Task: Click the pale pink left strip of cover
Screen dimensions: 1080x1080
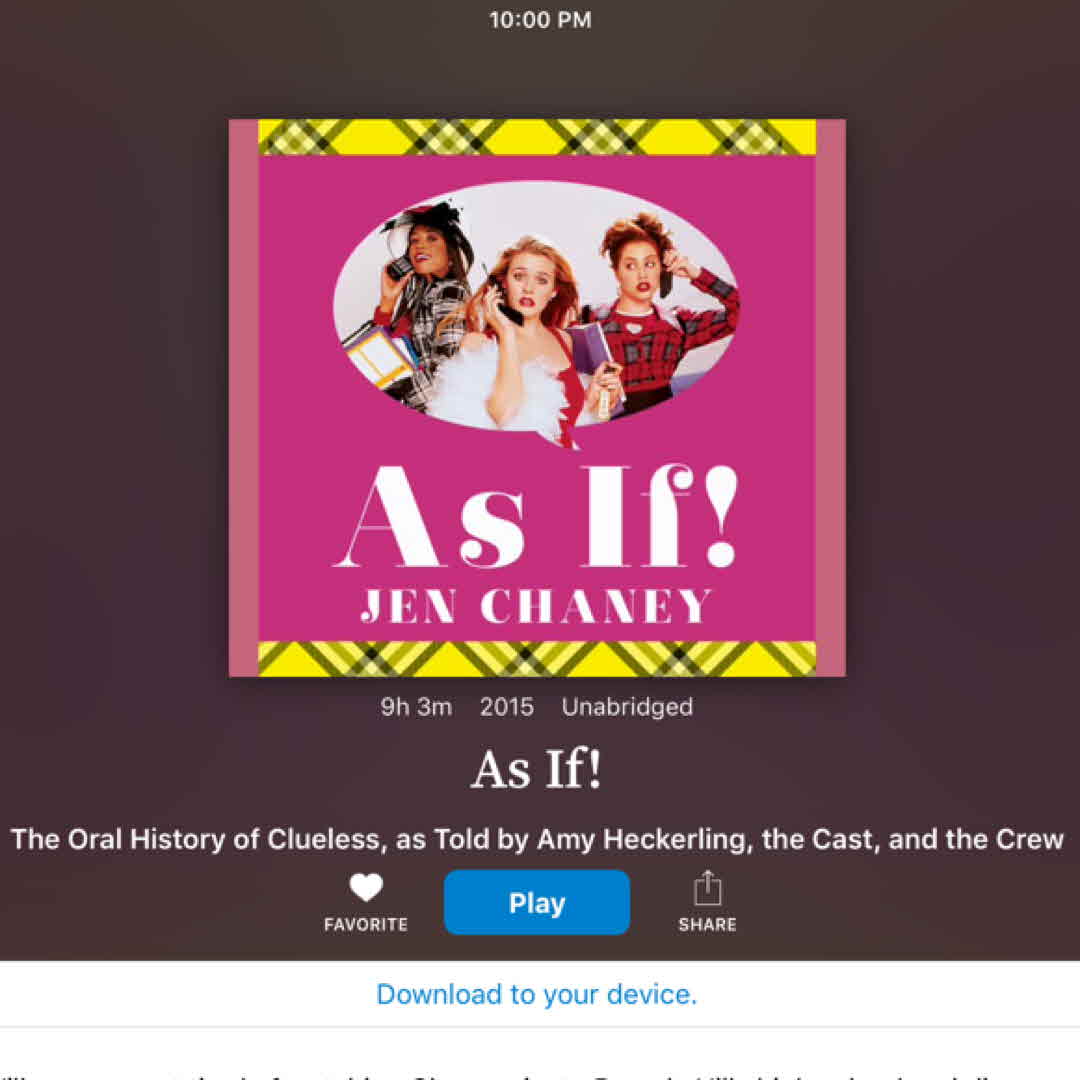Action: tap(244, 398)
